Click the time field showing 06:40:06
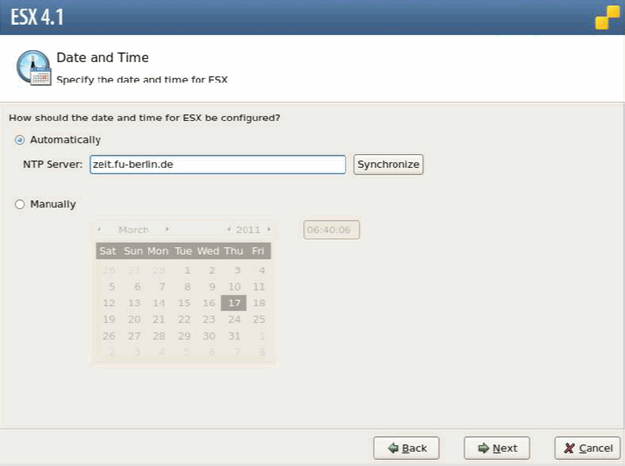 (x=331, y=230)
